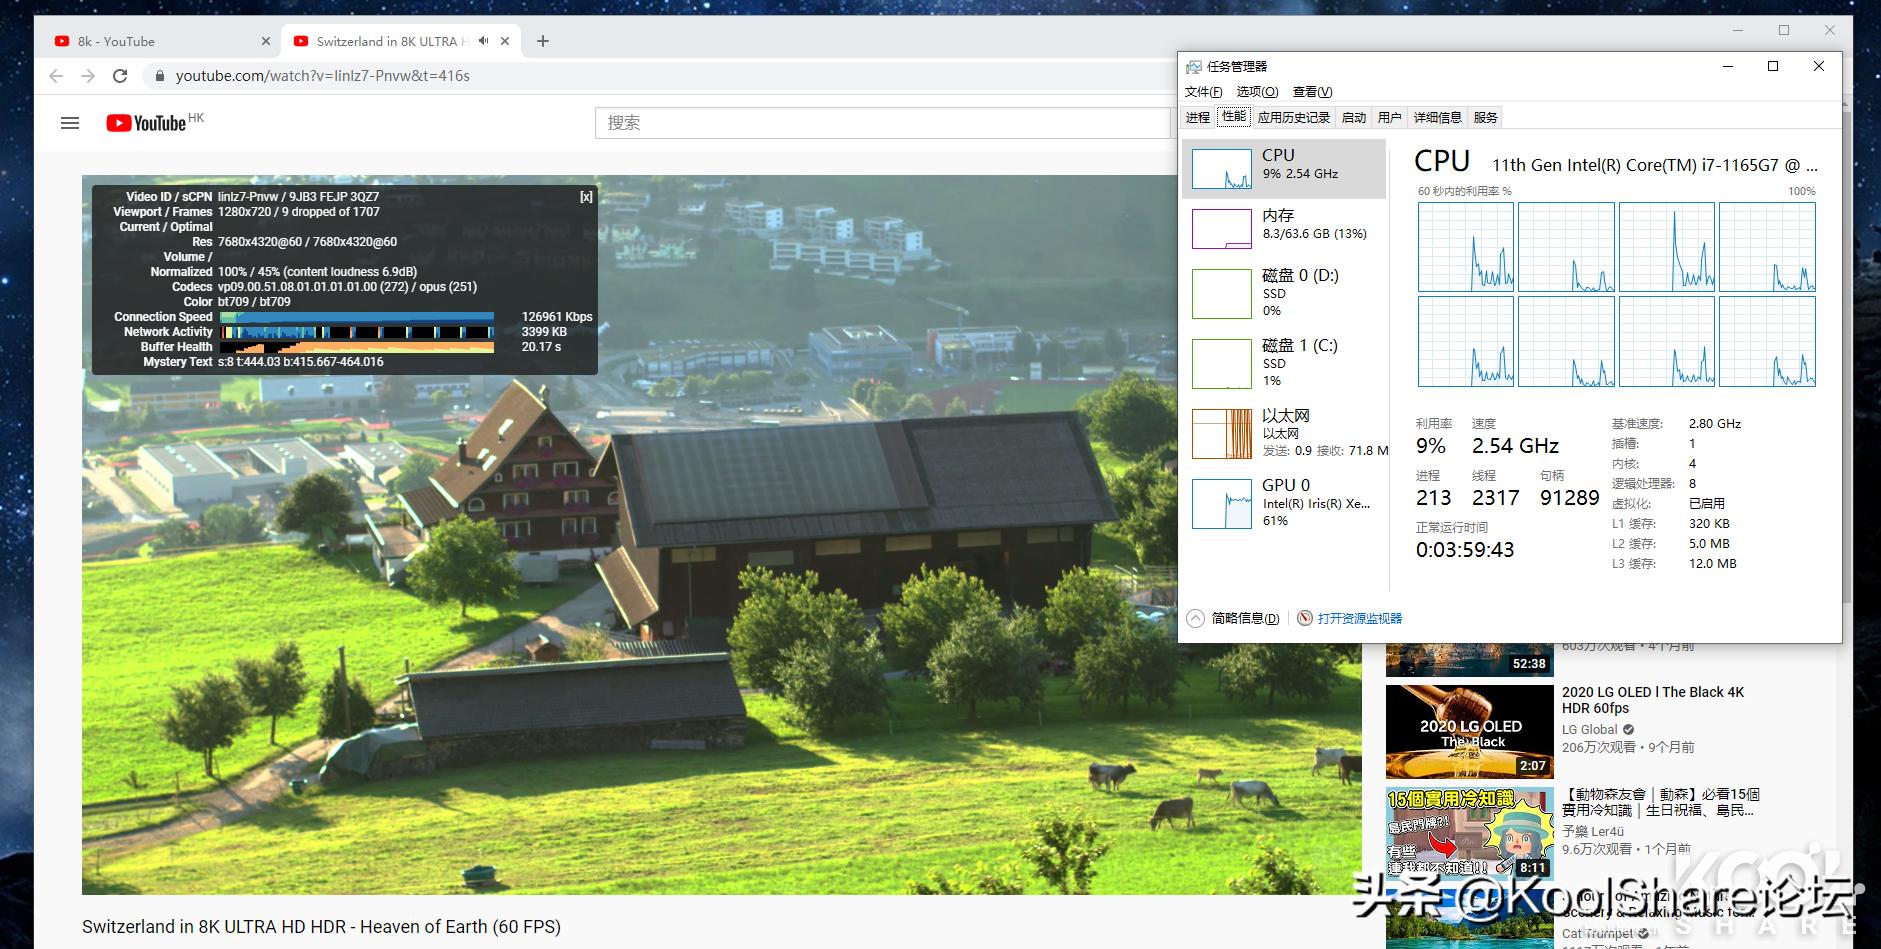Click the 'Switzerland in 8K ULTRA HD HDR' video title
Image resolution: width=1881 pixels, height=949 pixels.
321,927
